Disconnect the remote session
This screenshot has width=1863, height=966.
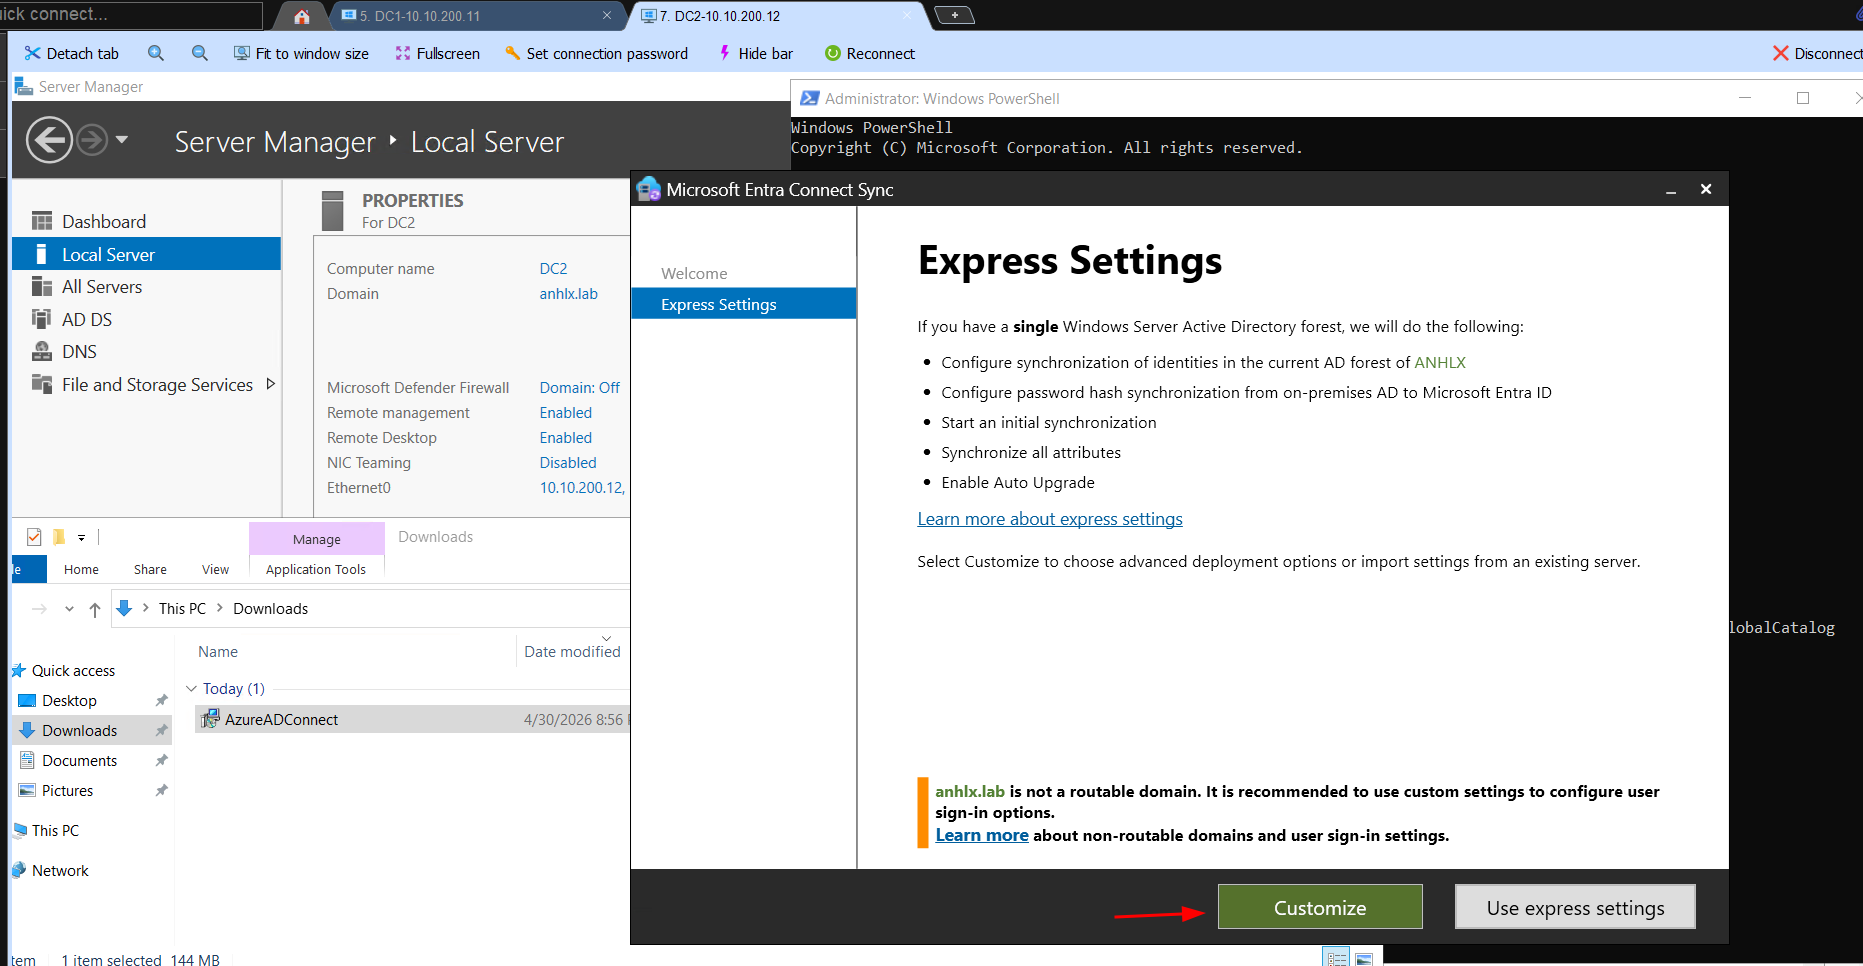[x=1817, y=54]
